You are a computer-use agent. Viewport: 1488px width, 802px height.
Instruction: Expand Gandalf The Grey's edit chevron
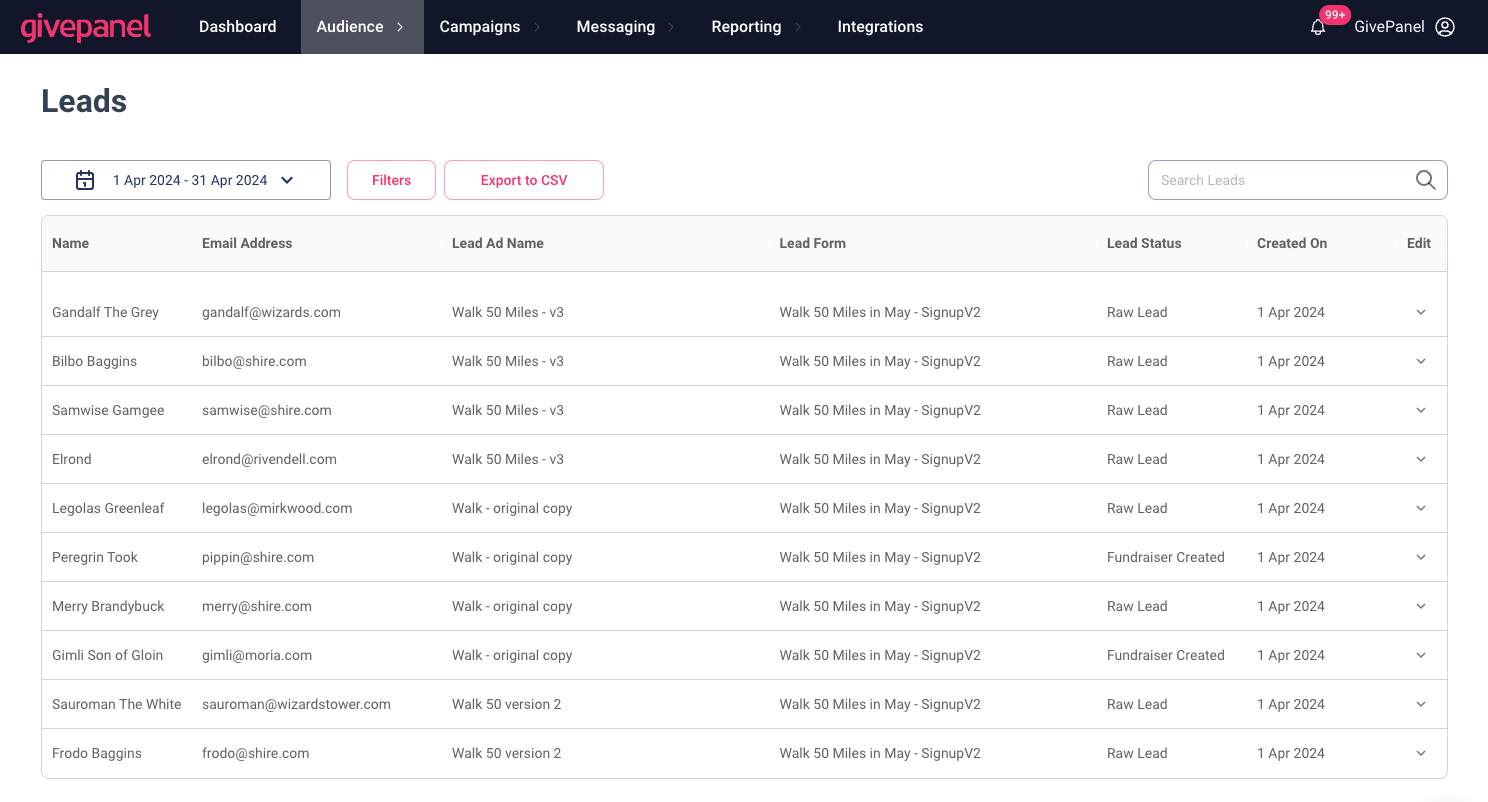[1421, 312]
